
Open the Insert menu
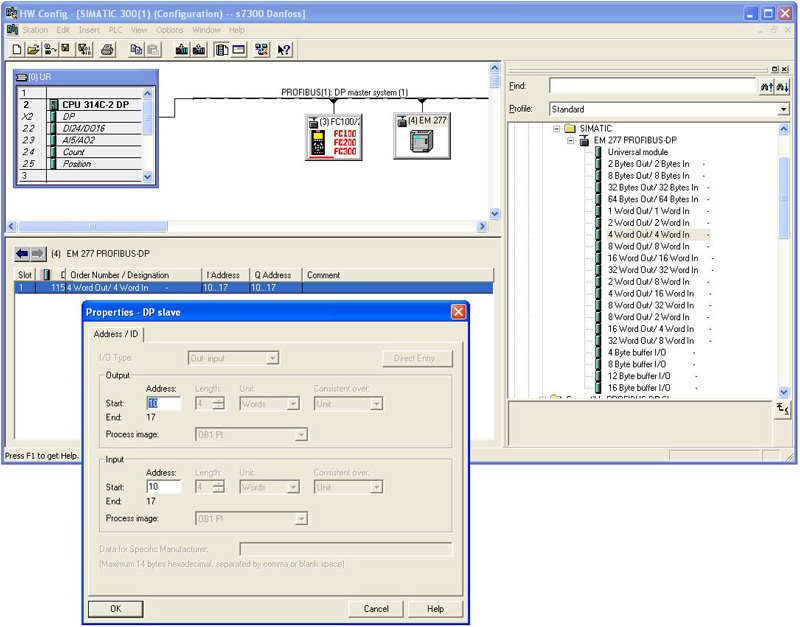coord(89,30)
